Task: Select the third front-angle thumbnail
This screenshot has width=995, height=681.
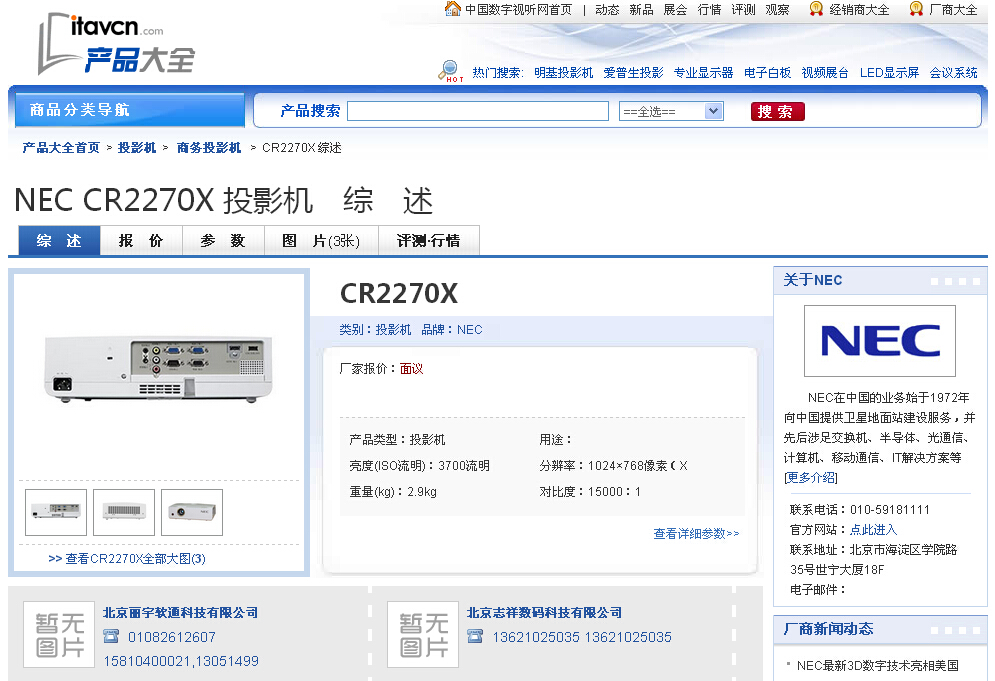Action: click(192, 512)
